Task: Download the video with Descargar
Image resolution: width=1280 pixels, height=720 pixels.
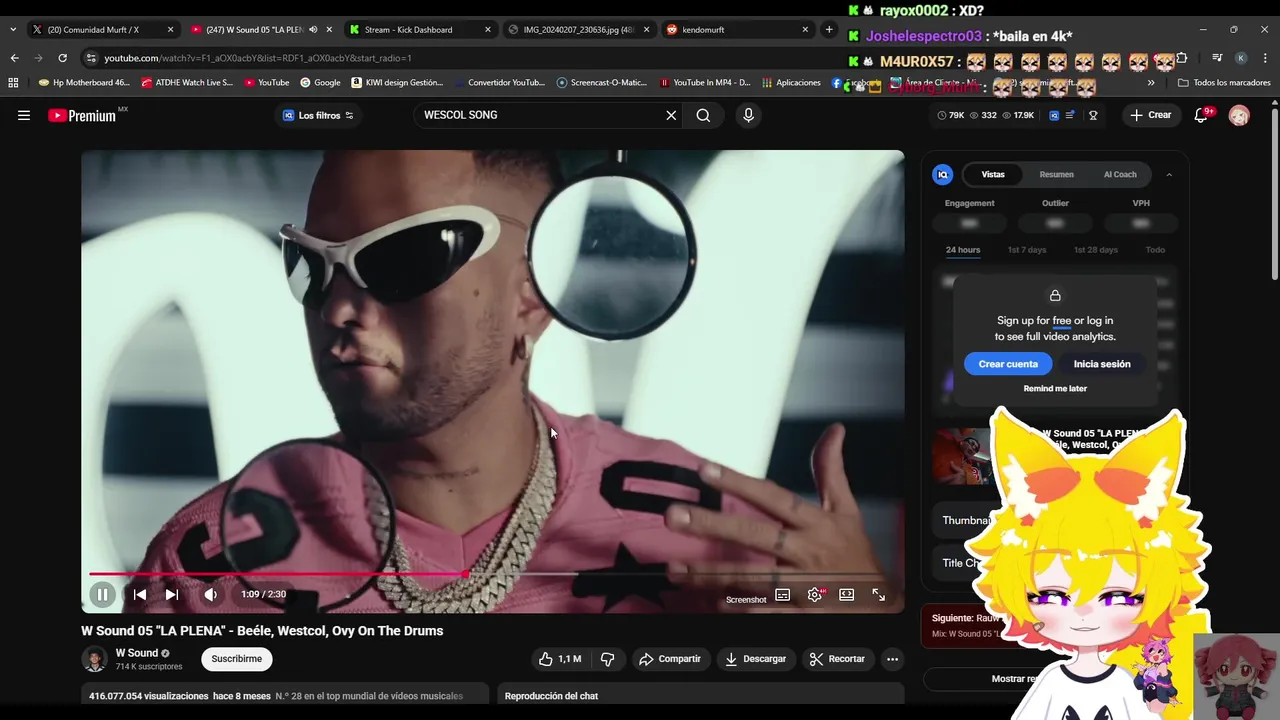Action: coord(755,659)
